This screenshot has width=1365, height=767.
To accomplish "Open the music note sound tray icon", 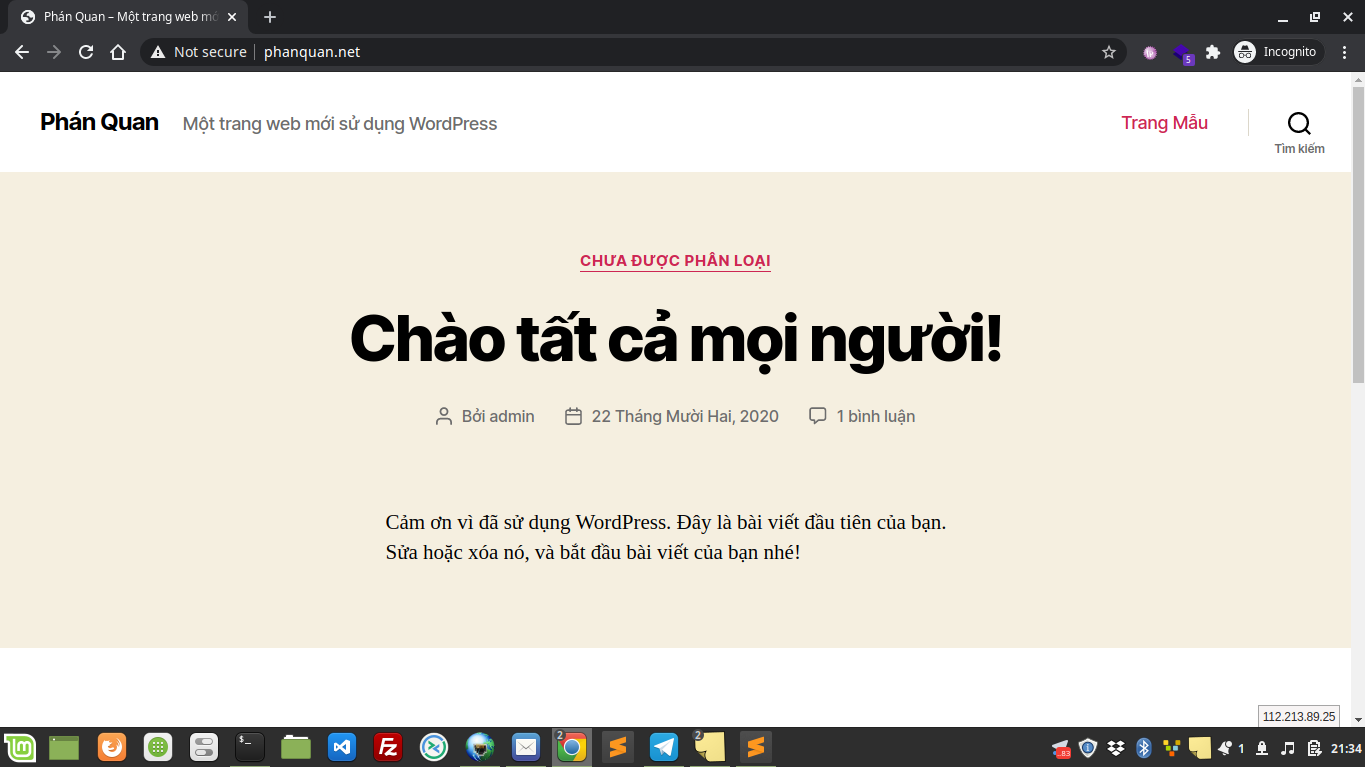I will tap(1288, 748).
